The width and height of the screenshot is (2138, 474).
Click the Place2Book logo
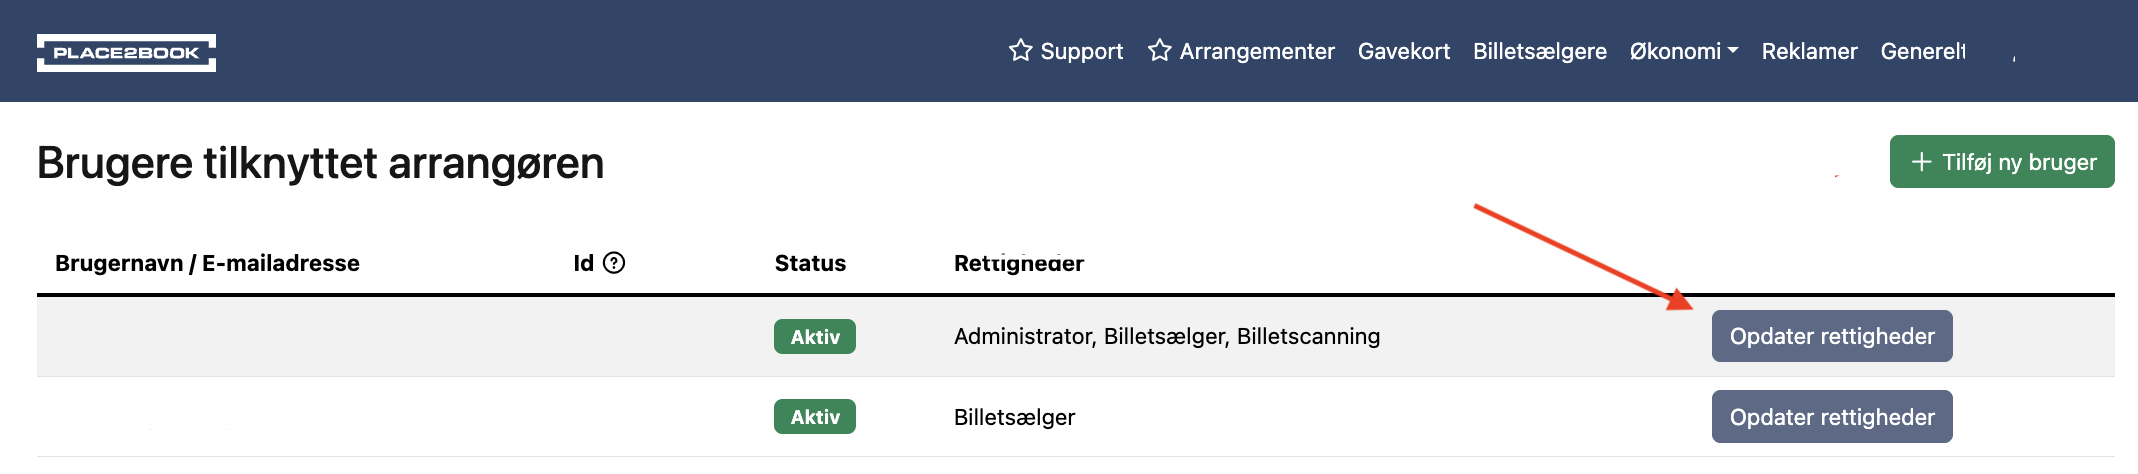tap(126, 53)
